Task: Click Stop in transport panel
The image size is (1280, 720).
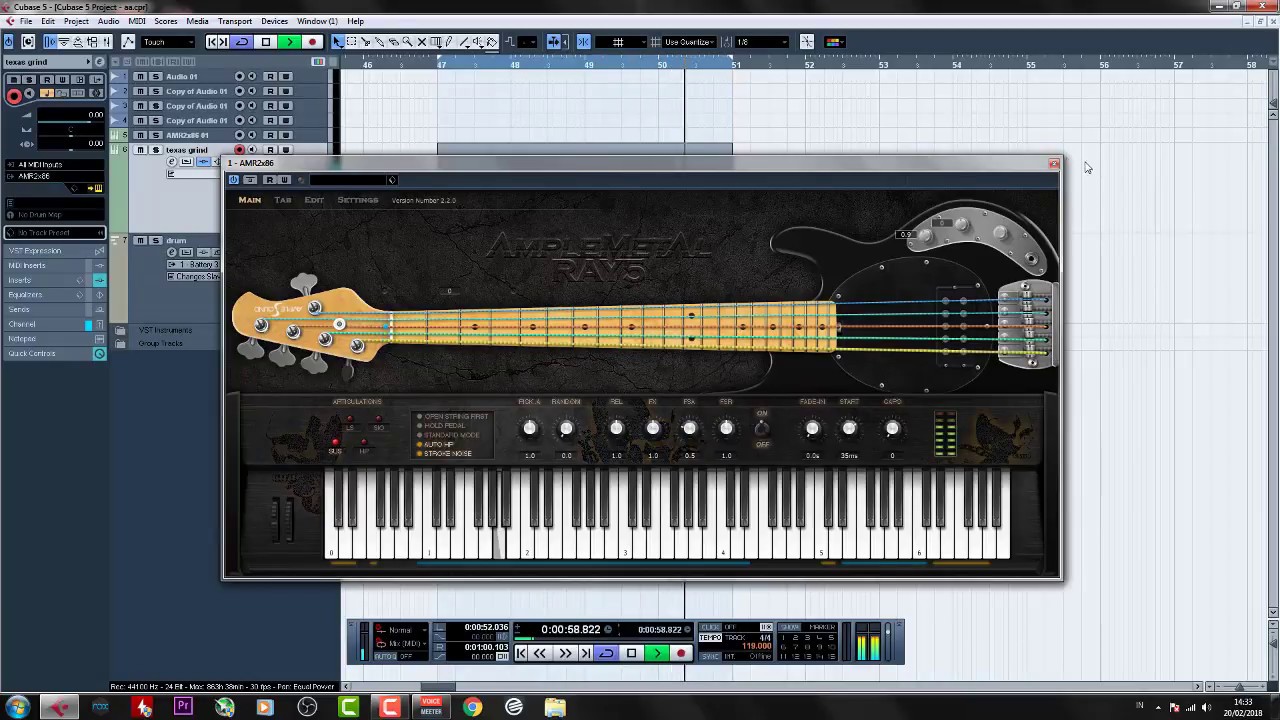Action: click(631, 653)
